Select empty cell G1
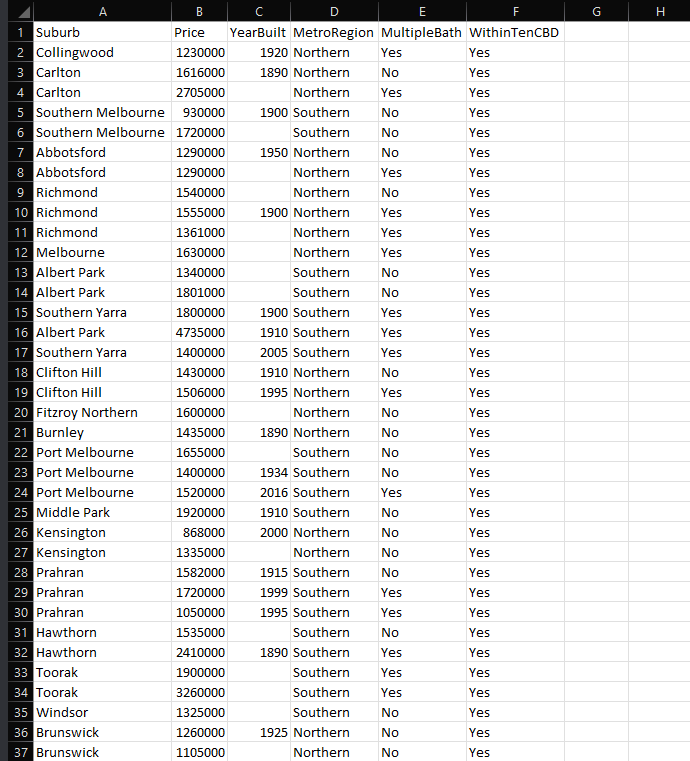The height and width of the screenshot is (761, 690). coord(596,32)
